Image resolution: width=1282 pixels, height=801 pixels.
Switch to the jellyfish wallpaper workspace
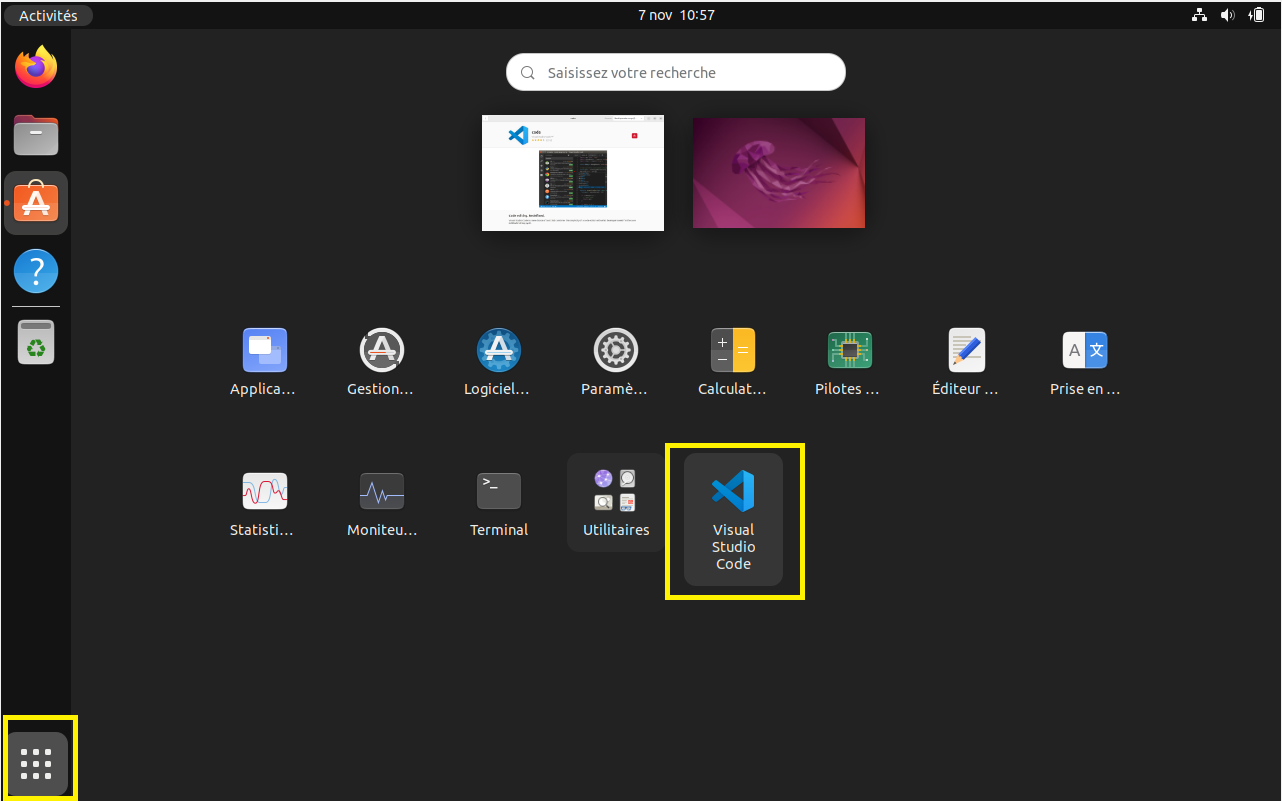[x=778, y=173]
